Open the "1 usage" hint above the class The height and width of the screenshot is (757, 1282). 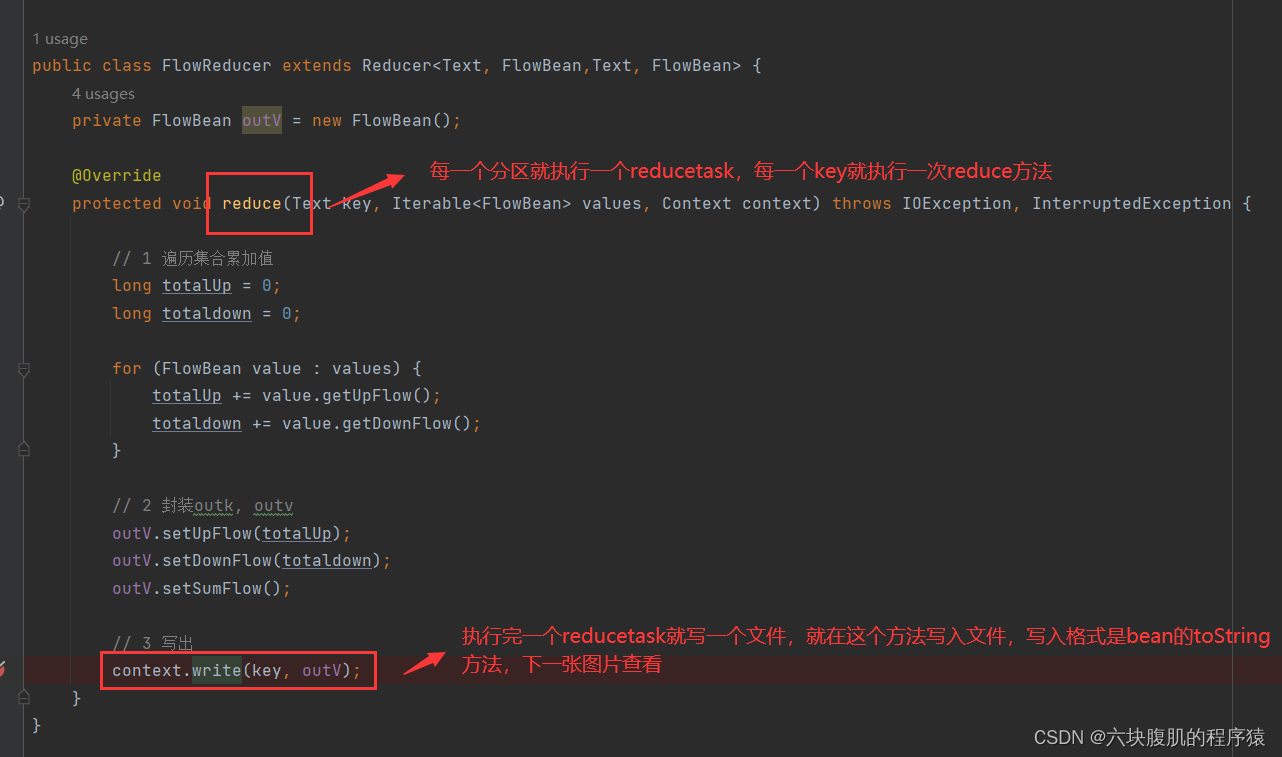click(60, 39)
